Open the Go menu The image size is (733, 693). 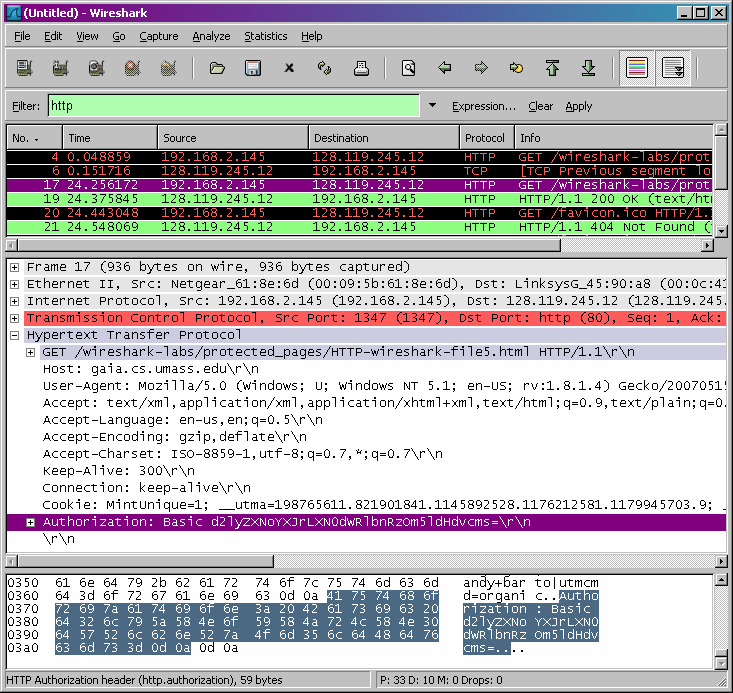(x=119, y=36)
